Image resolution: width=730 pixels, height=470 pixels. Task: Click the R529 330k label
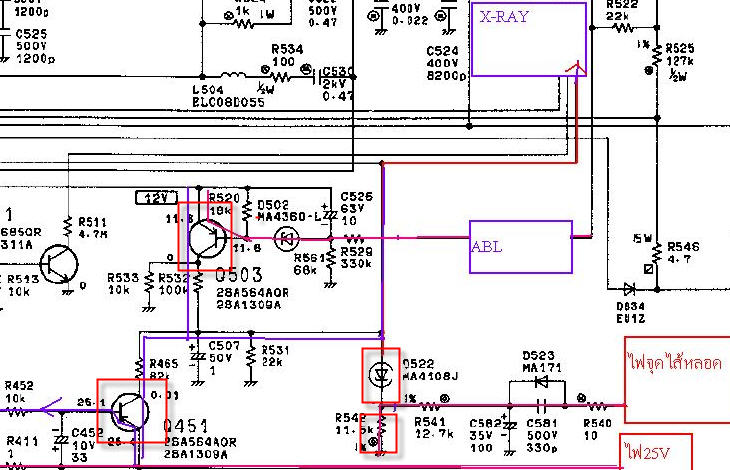pyautogui.click(x=357, y=257)
